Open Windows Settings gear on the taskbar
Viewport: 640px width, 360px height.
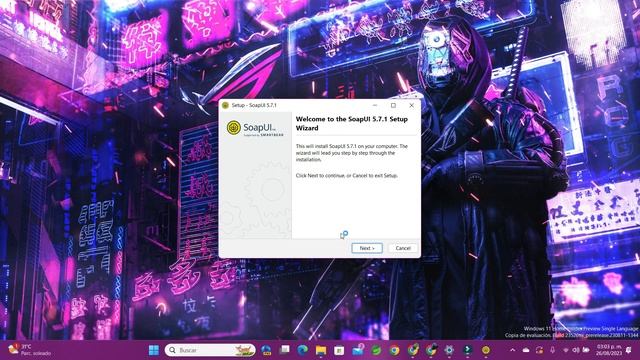pos(449,350)
